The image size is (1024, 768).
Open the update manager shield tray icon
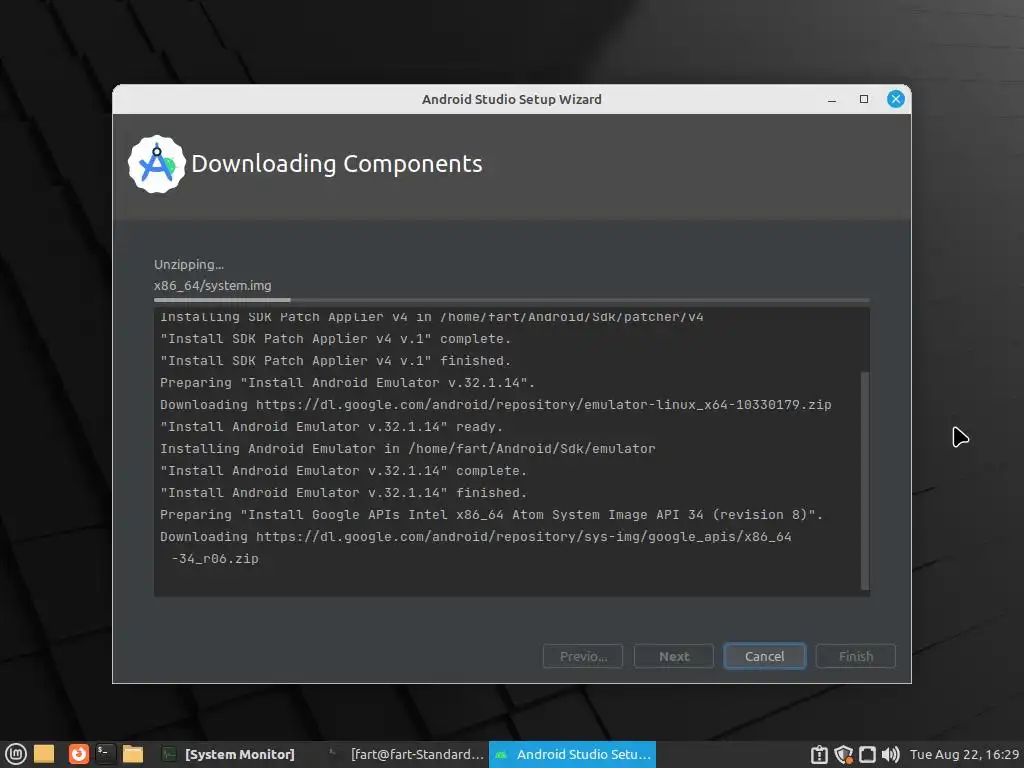[x=843, y=755]
